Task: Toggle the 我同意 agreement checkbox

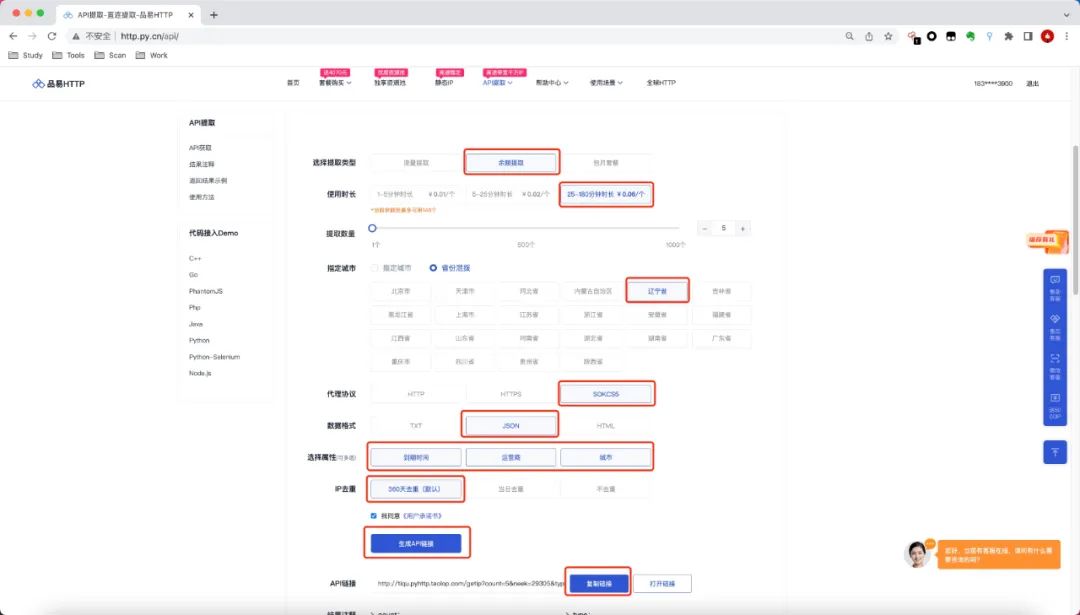Action: click(374, 516)
